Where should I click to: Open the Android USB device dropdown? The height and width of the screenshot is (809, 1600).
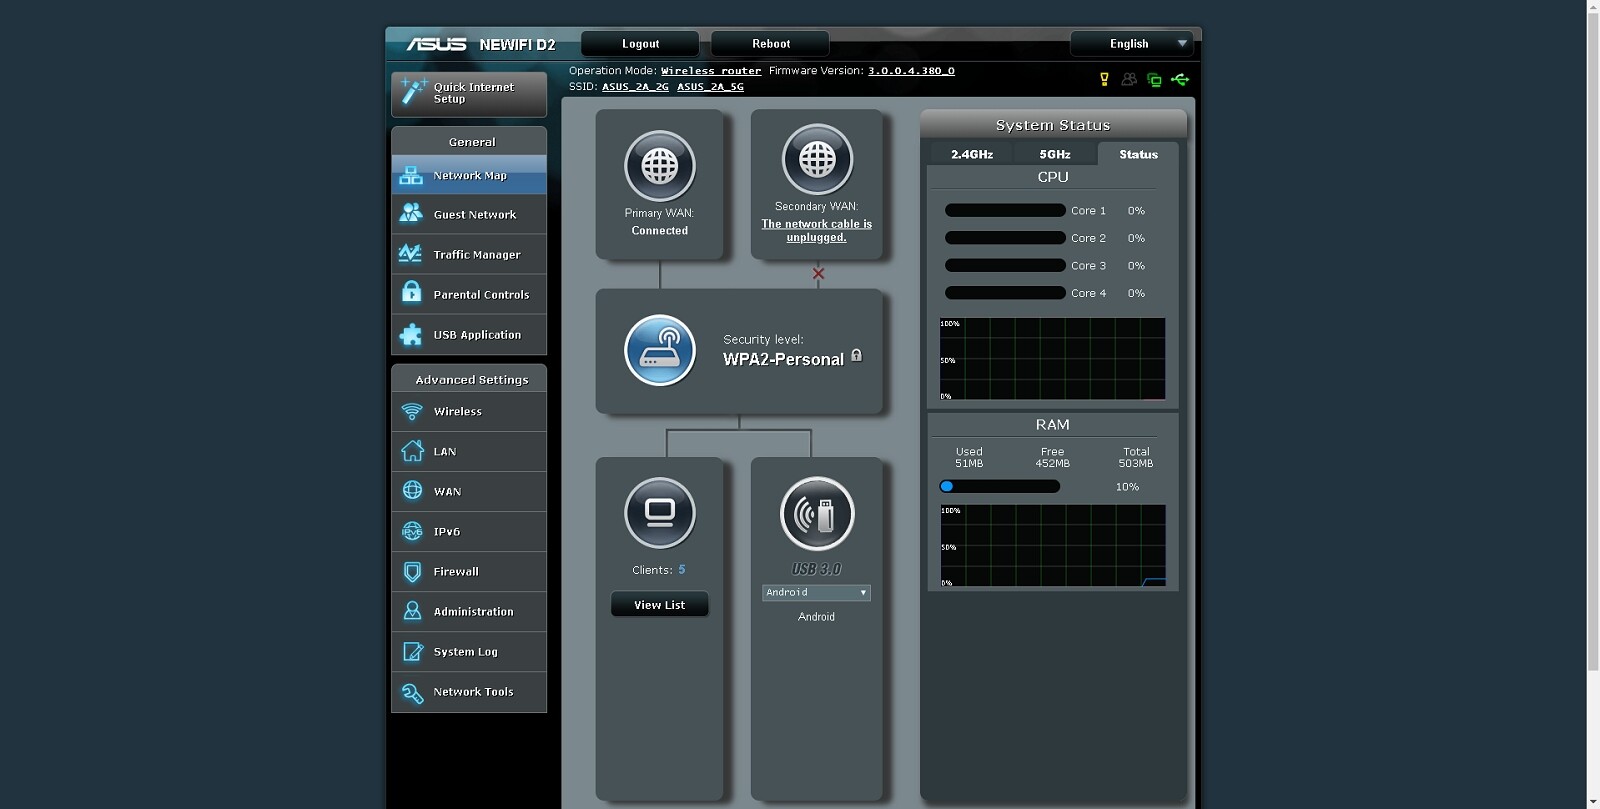click(816, 592)
